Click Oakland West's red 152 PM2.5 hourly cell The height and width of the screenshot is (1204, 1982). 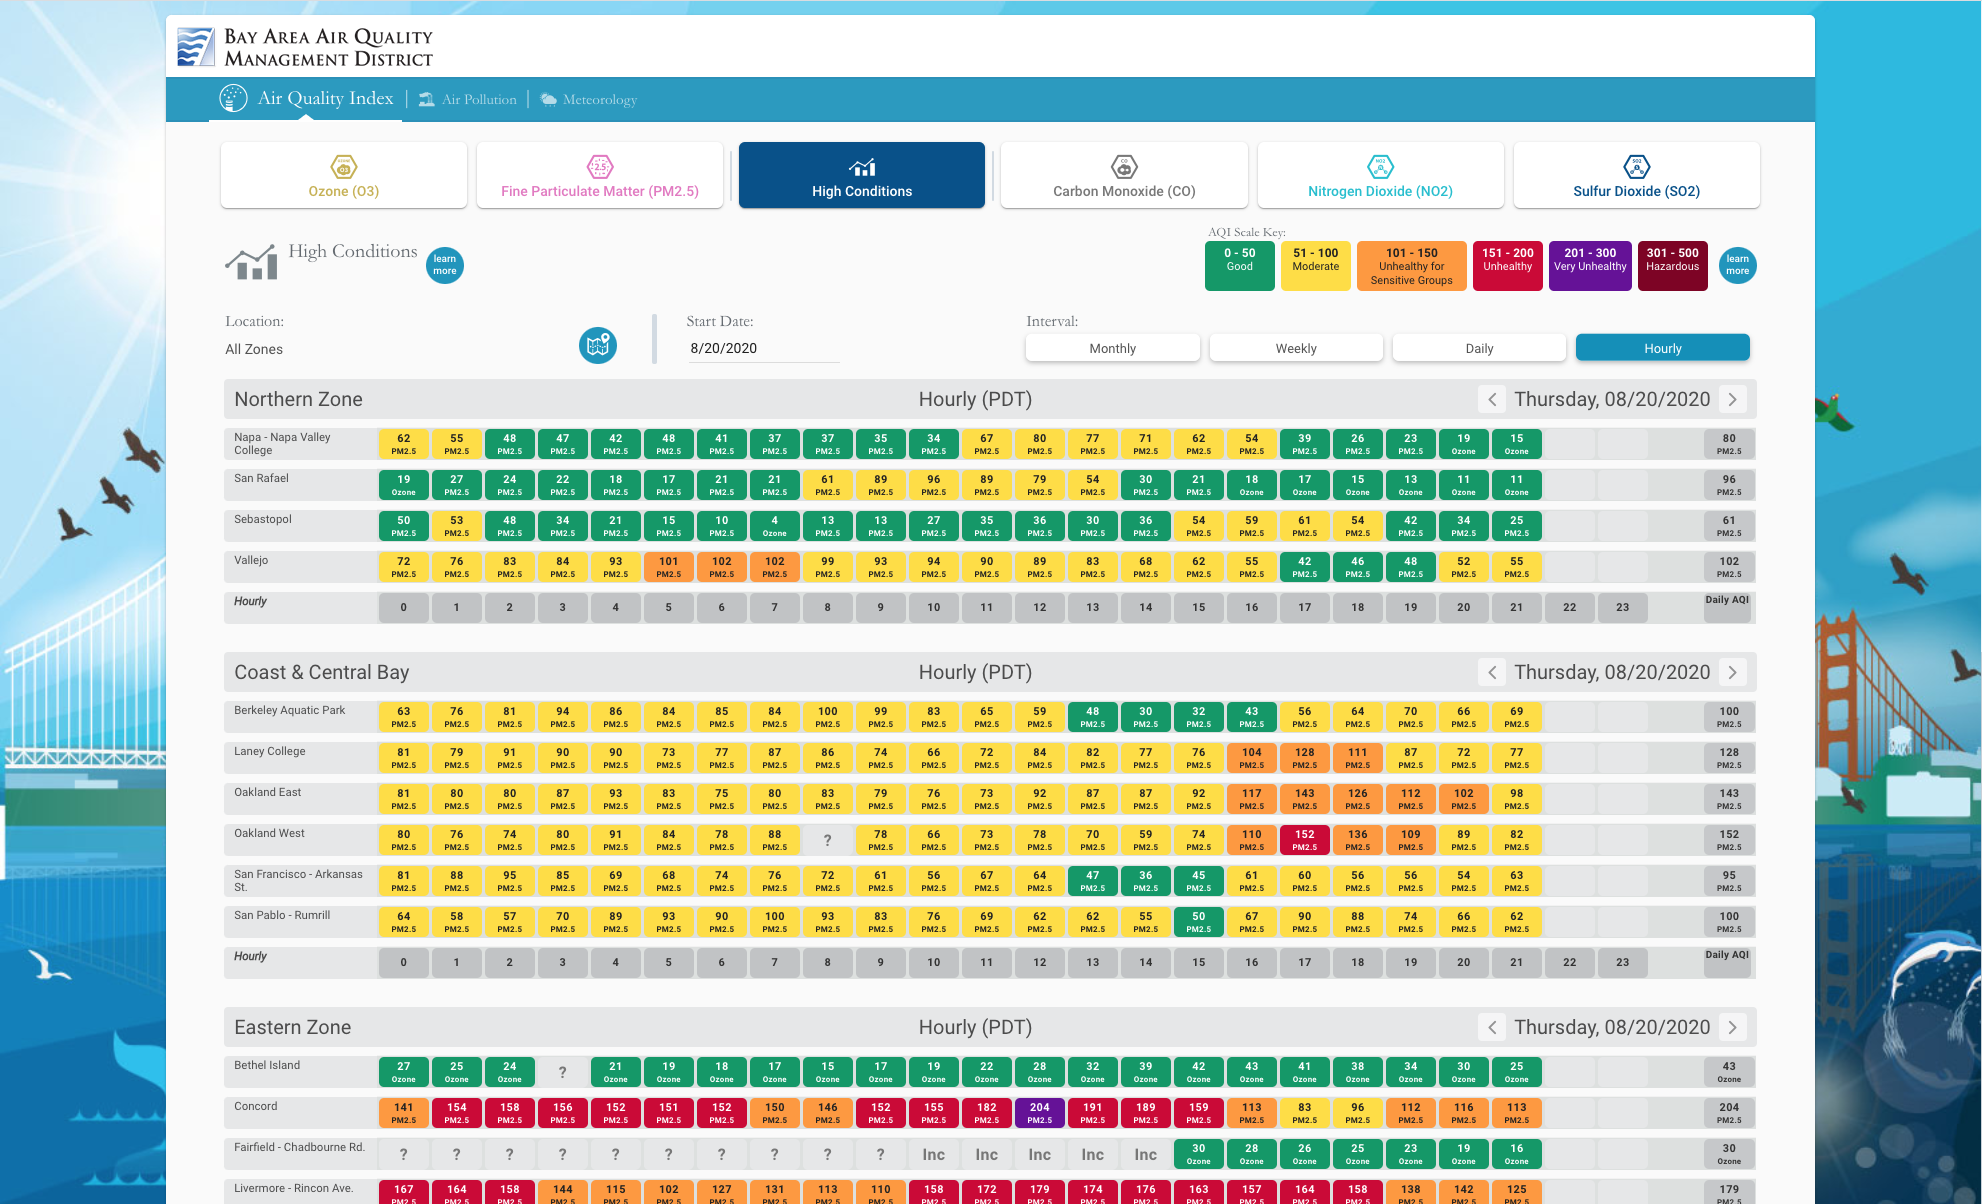(x=1304, y=840)
